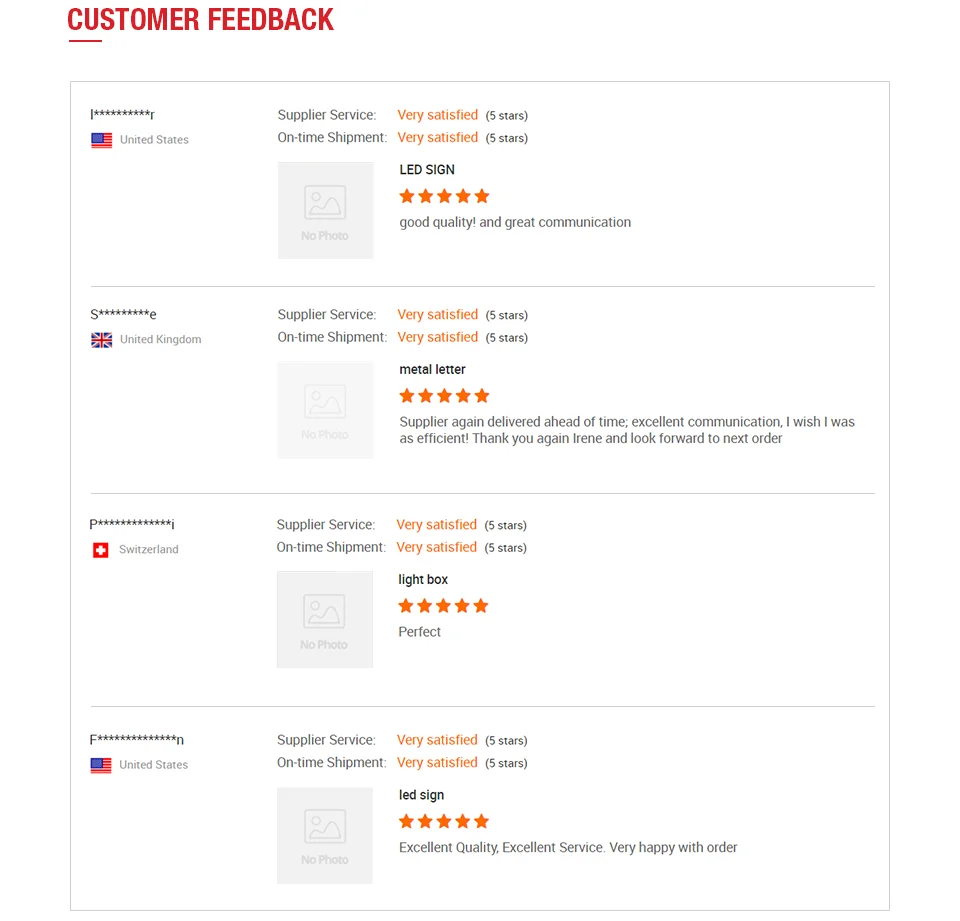Open the No Photo thumbnail for LED SIGN
This screenshot has height=921, width=960.
[x=325, y=210]
